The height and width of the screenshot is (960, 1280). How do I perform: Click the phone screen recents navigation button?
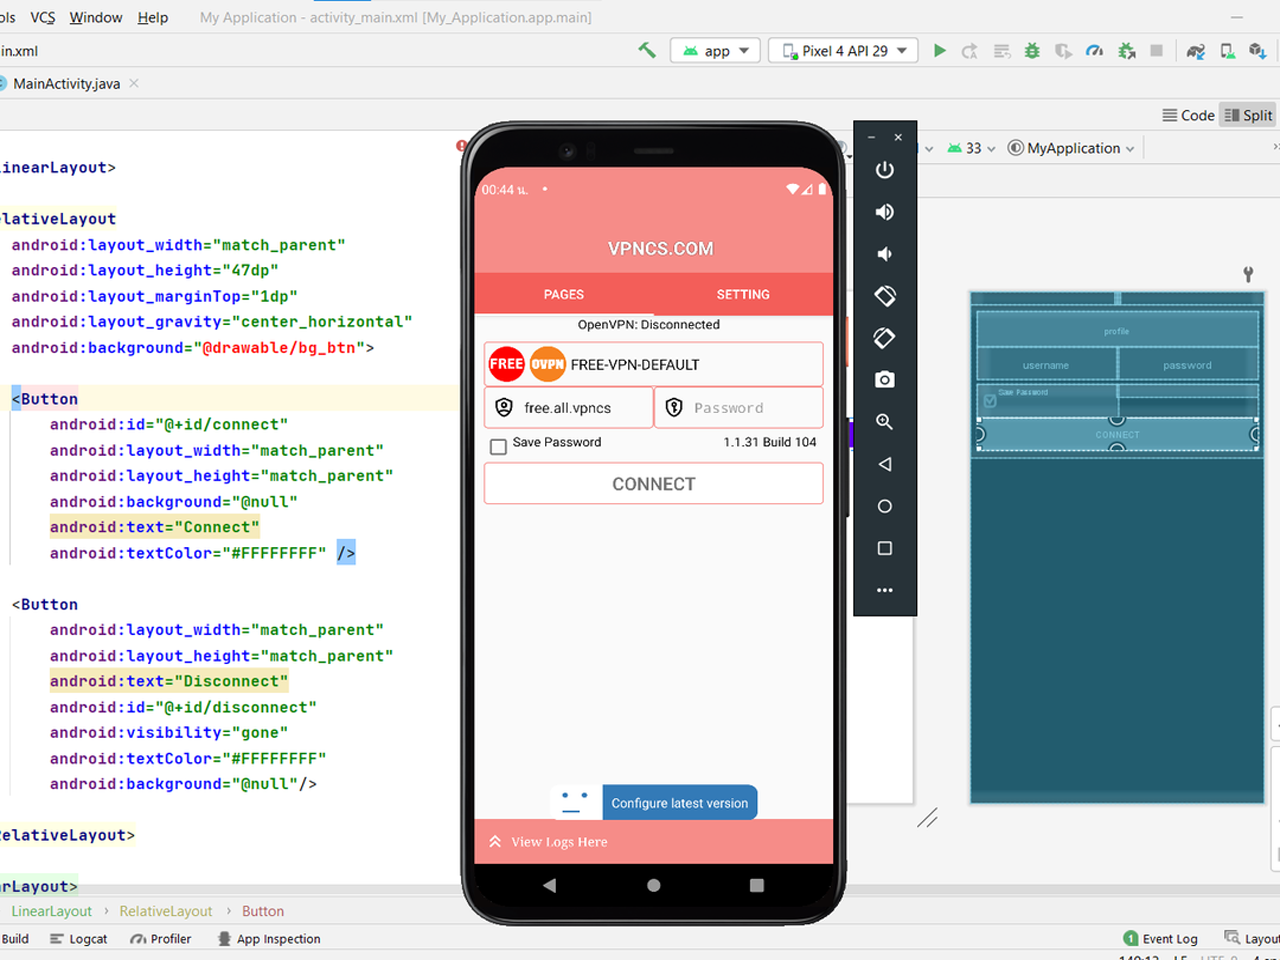tap(756, 885)
